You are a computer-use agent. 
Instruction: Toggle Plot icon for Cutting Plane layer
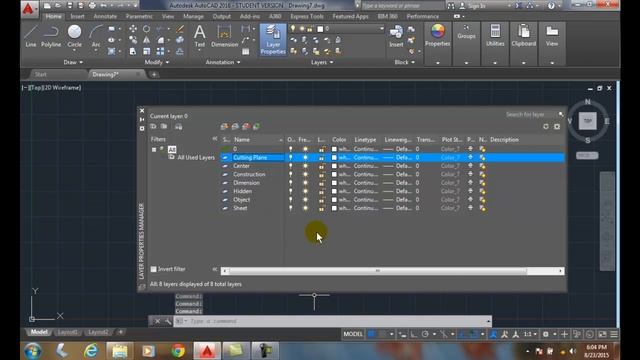point(470,157)
